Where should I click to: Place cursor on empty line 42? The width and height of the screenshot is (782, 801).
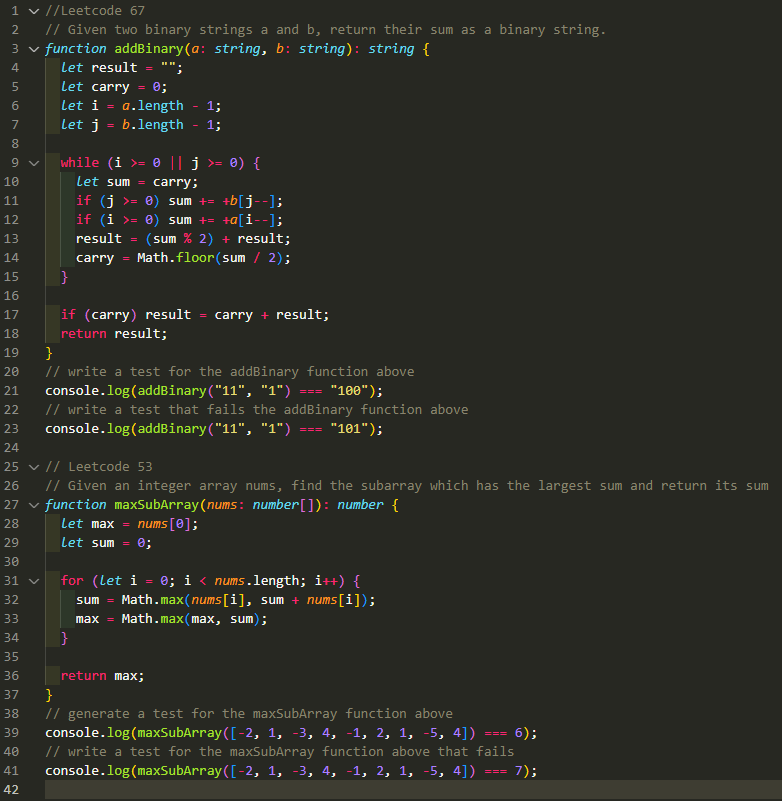413,790
